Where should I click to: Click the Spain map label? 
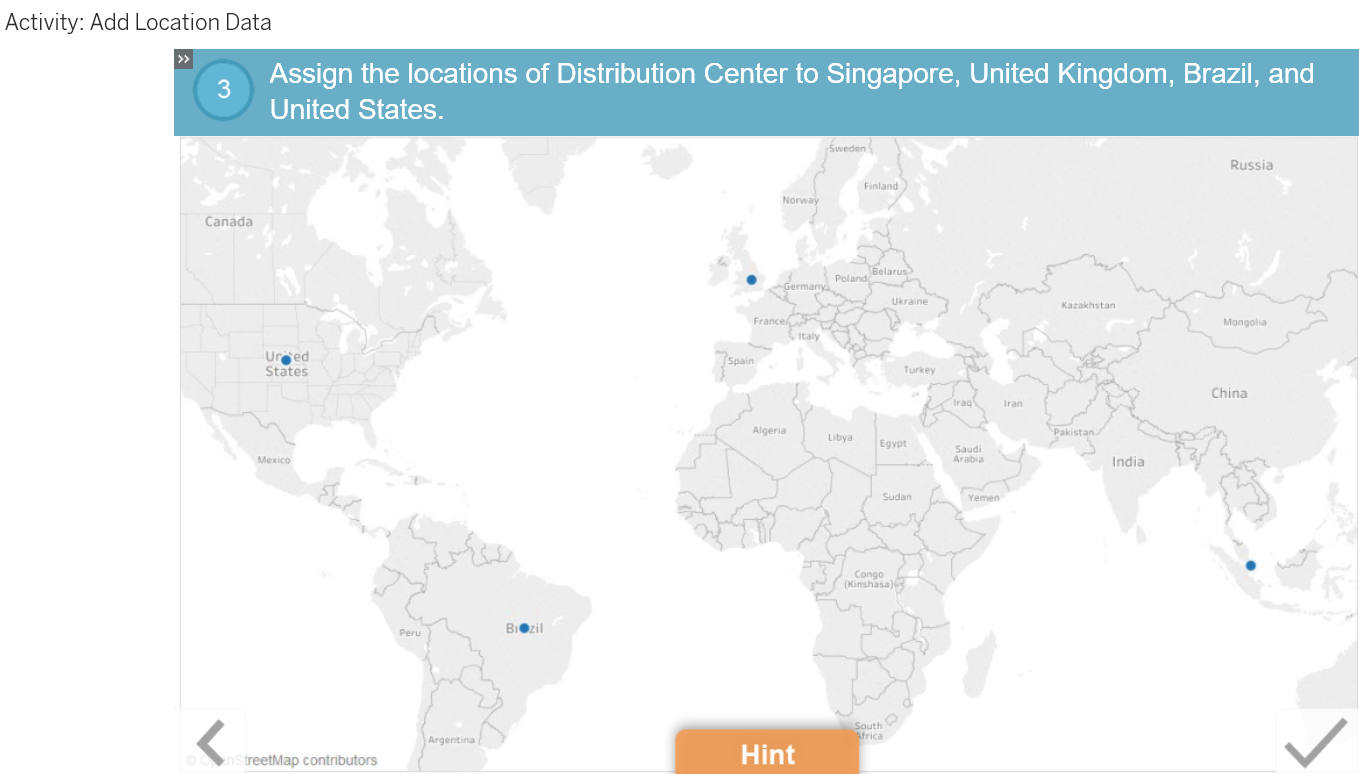click(x=741, y=361)
